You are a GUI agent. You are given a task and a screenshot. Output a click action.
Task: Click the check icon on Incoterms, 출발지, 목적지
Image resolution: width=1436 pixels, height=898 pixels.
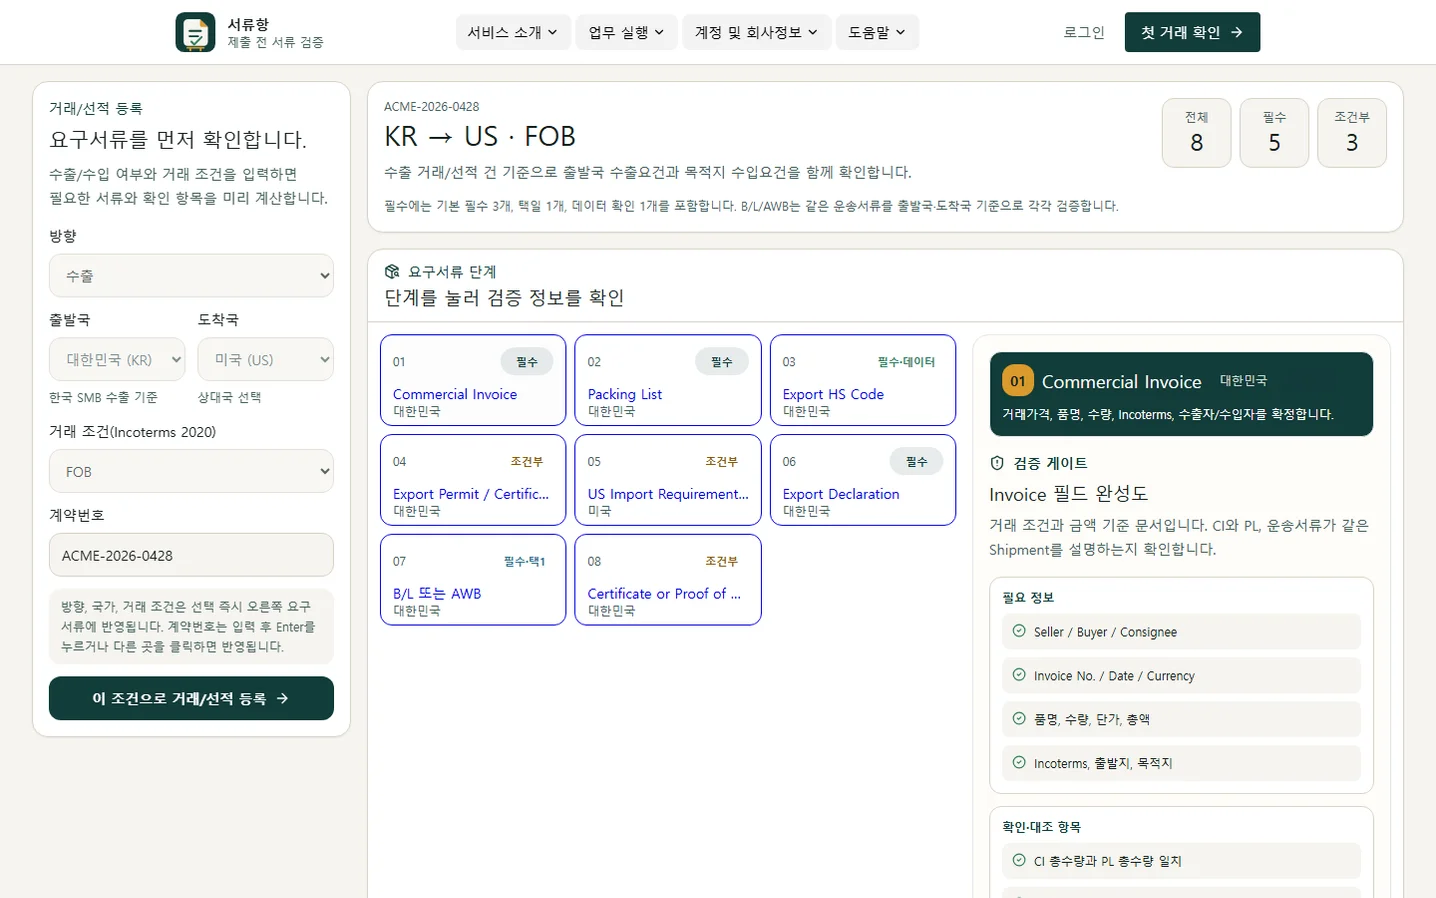pos(1019,762)
